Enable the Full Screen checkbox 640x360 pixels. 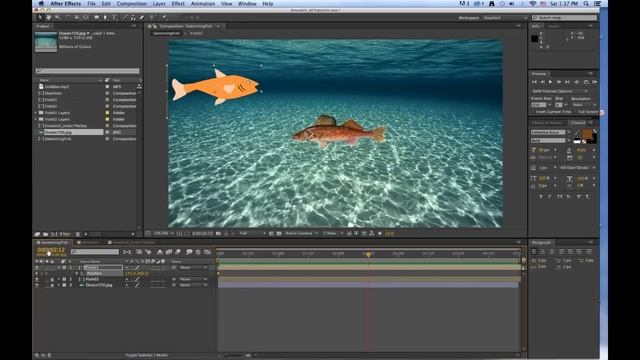576,112
